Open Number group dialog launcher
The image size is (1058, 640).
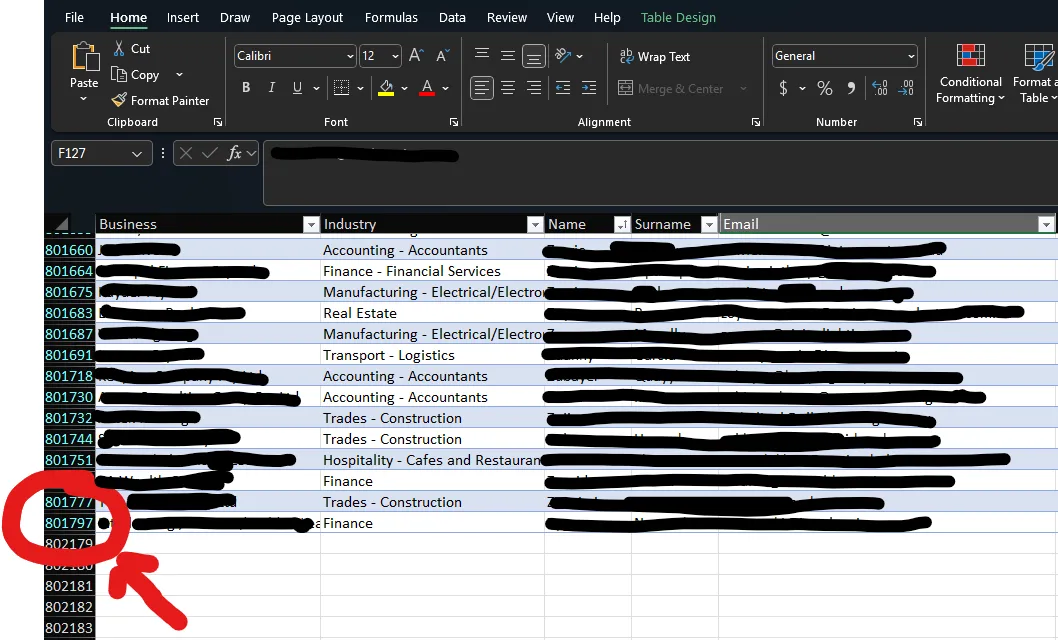918,122
